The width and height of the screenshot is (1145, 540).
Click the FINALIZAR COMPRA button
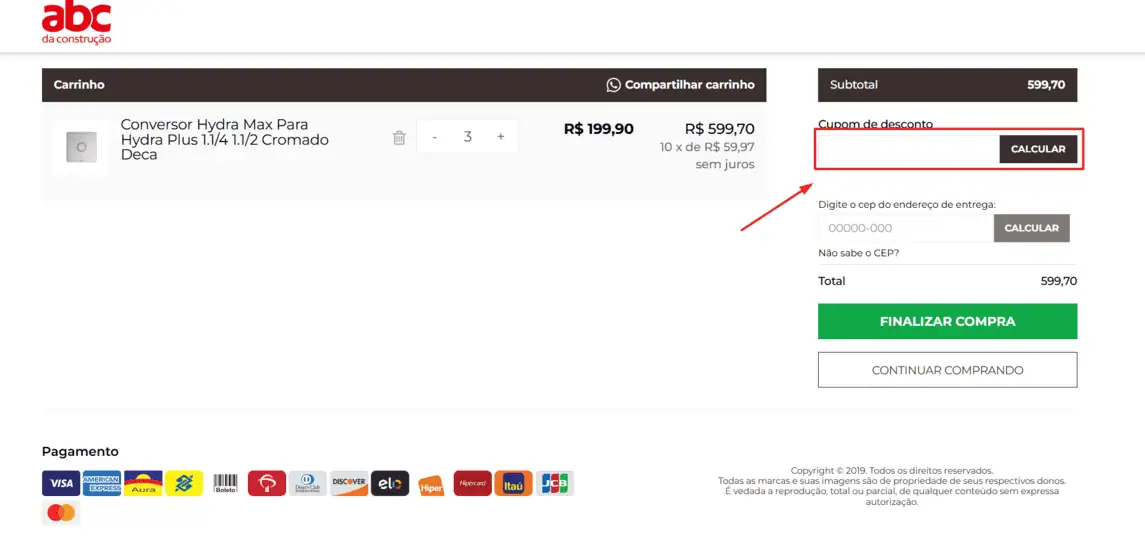point(947,322)
